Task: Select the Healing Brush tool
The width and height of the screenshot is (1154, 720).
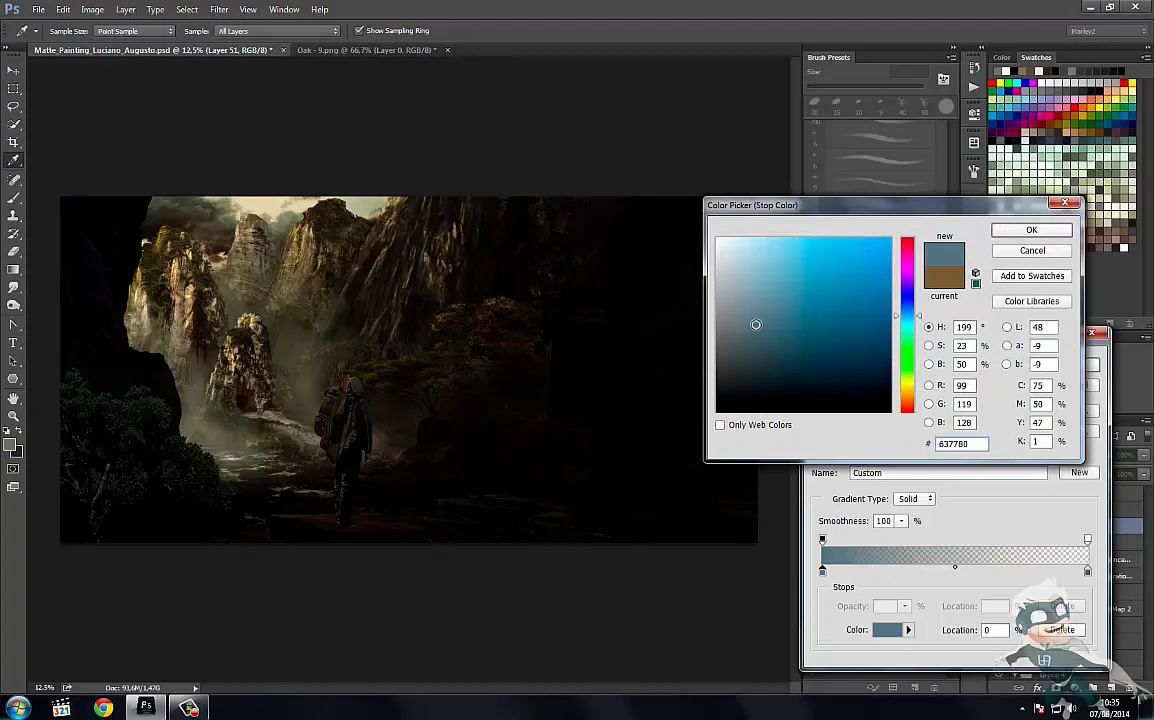Action: click(x=13, y=180)
